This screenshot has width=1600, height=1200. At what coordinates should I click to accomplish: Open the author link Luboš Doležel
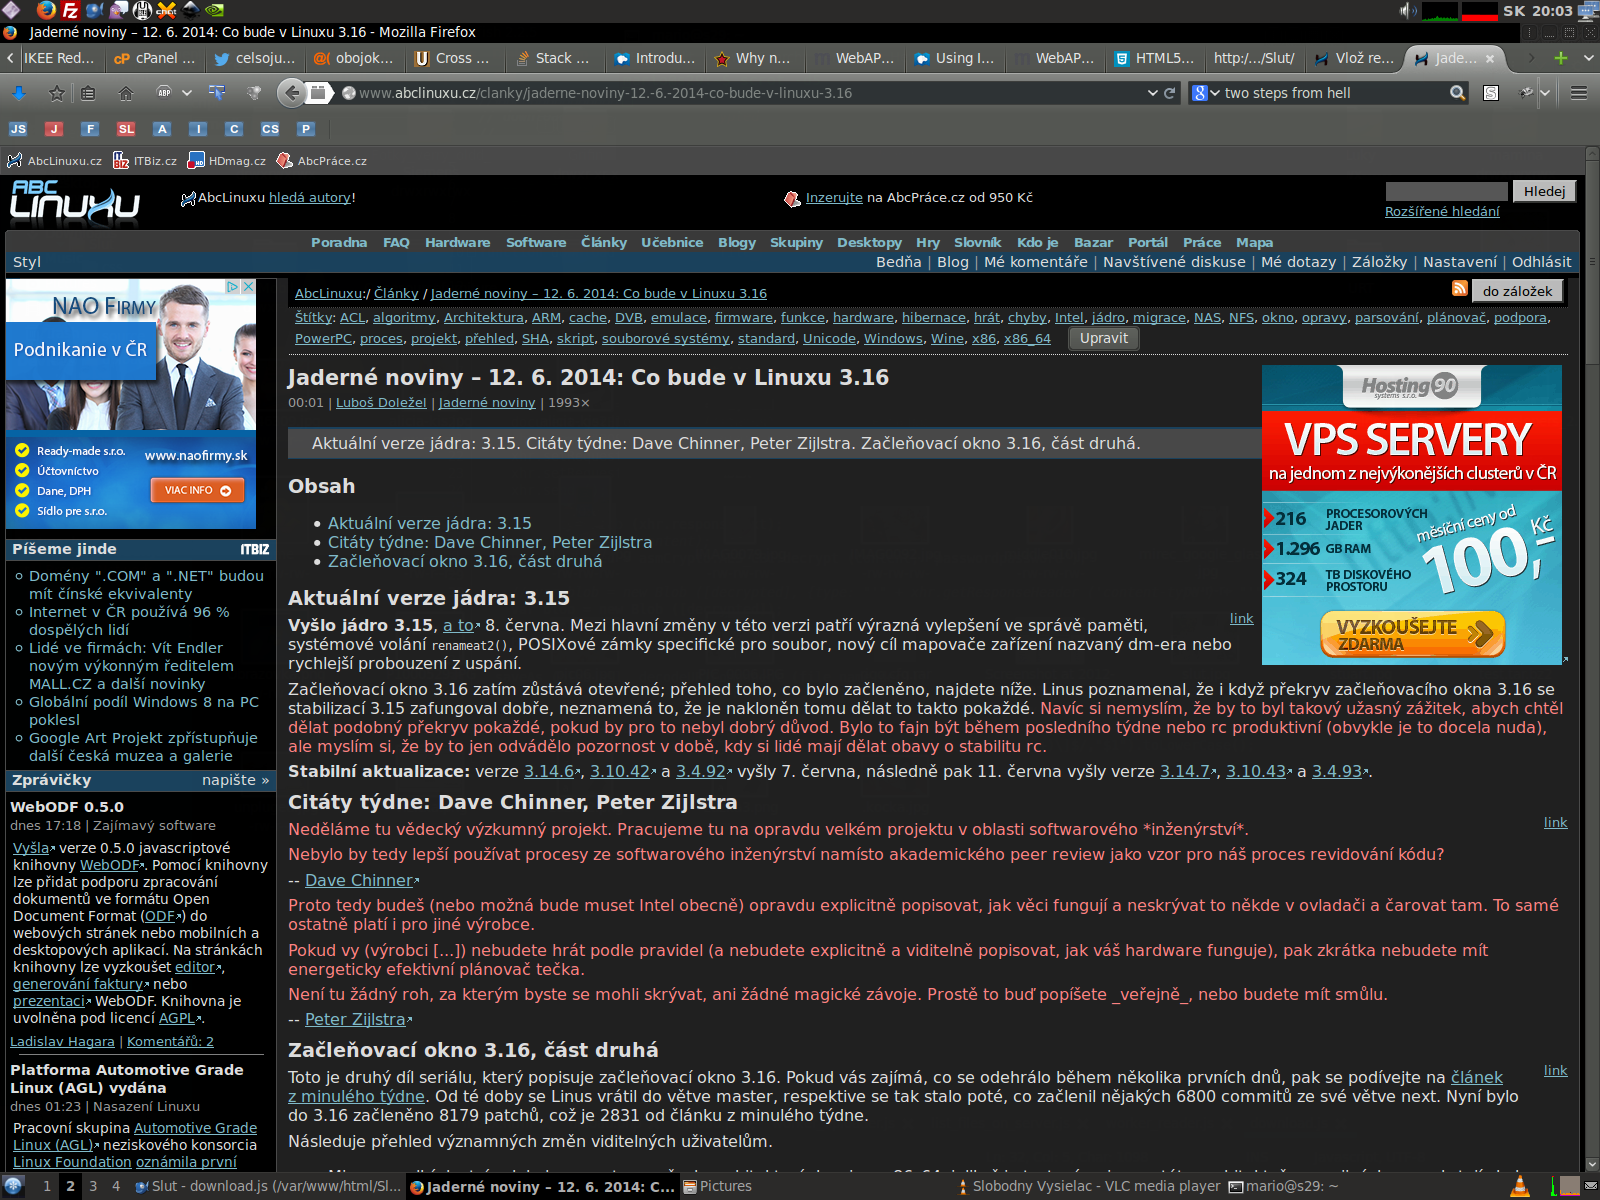[x=381, y=403]
